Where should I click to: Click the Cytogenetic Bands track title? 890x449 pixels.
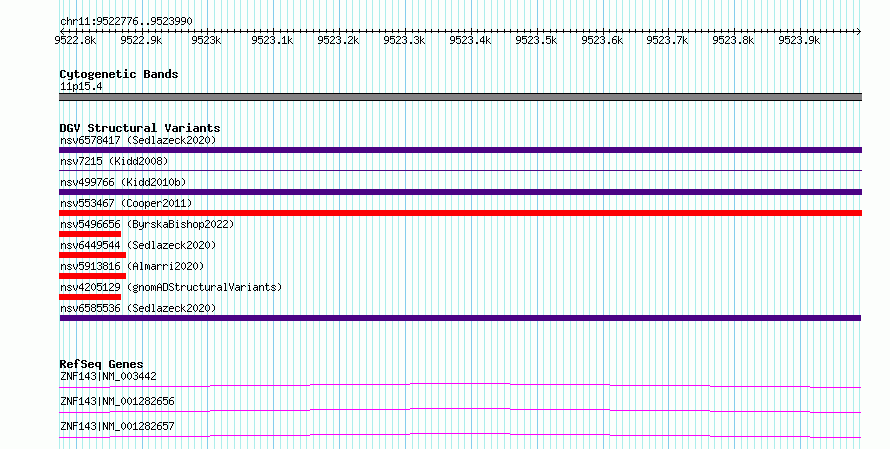coord(119,74)
